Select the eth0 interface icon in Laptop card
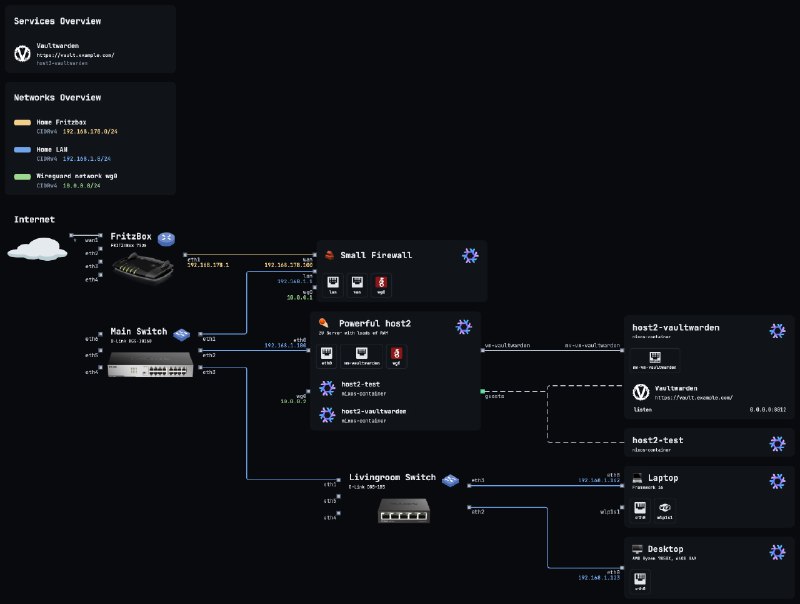This screenshot has width=800, height=604. [640, 510]
